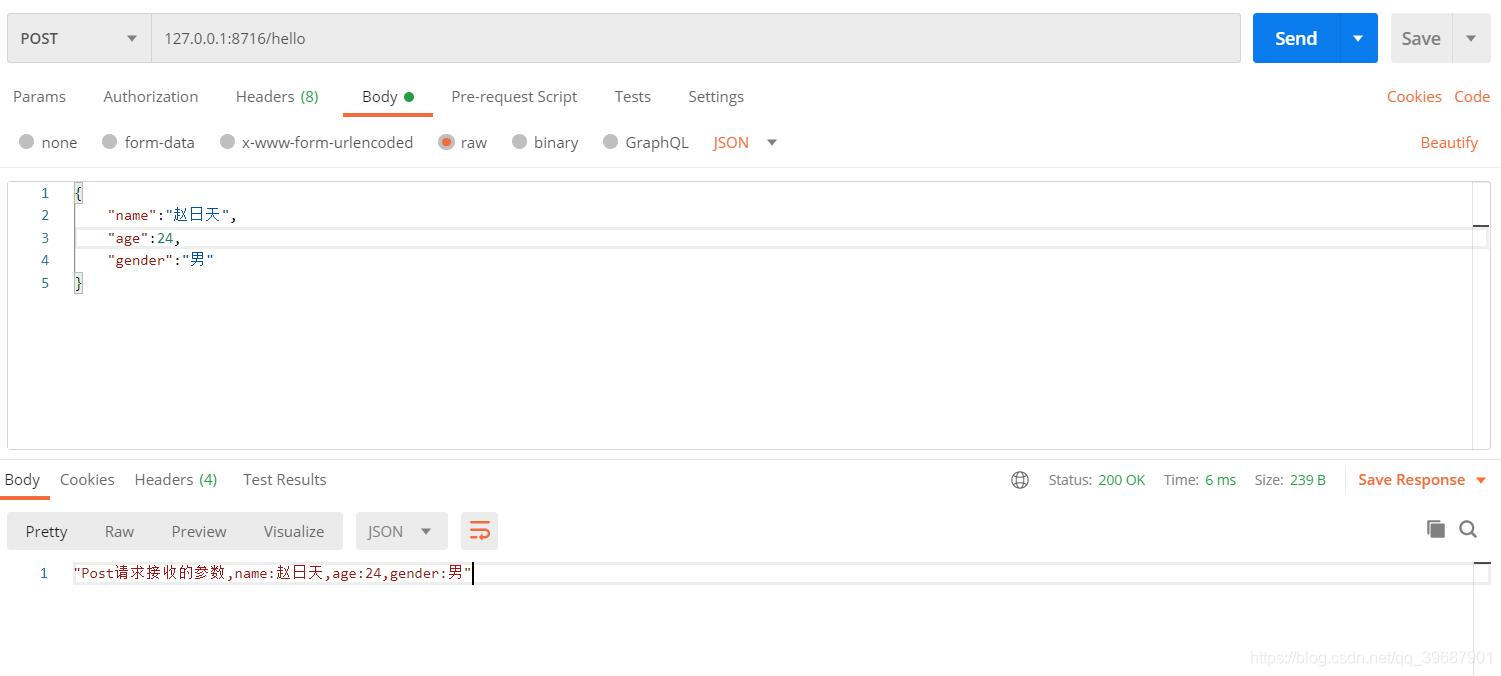
Task: Open the Pre-request Script tab
Action: tap(514, 96)
